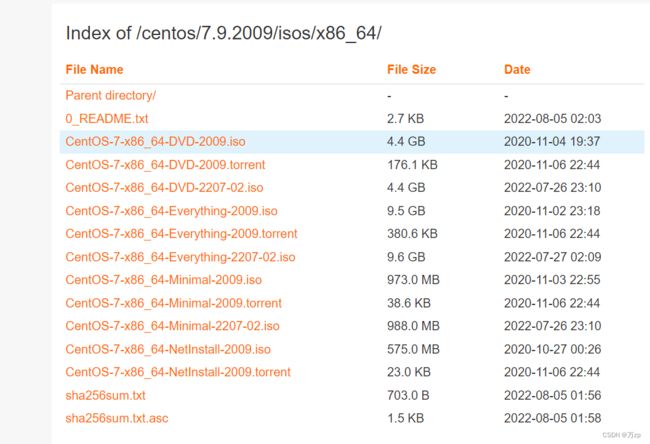Select the 9.6 GB size value
Screen dimensions: 650x444
click(406, 257)
